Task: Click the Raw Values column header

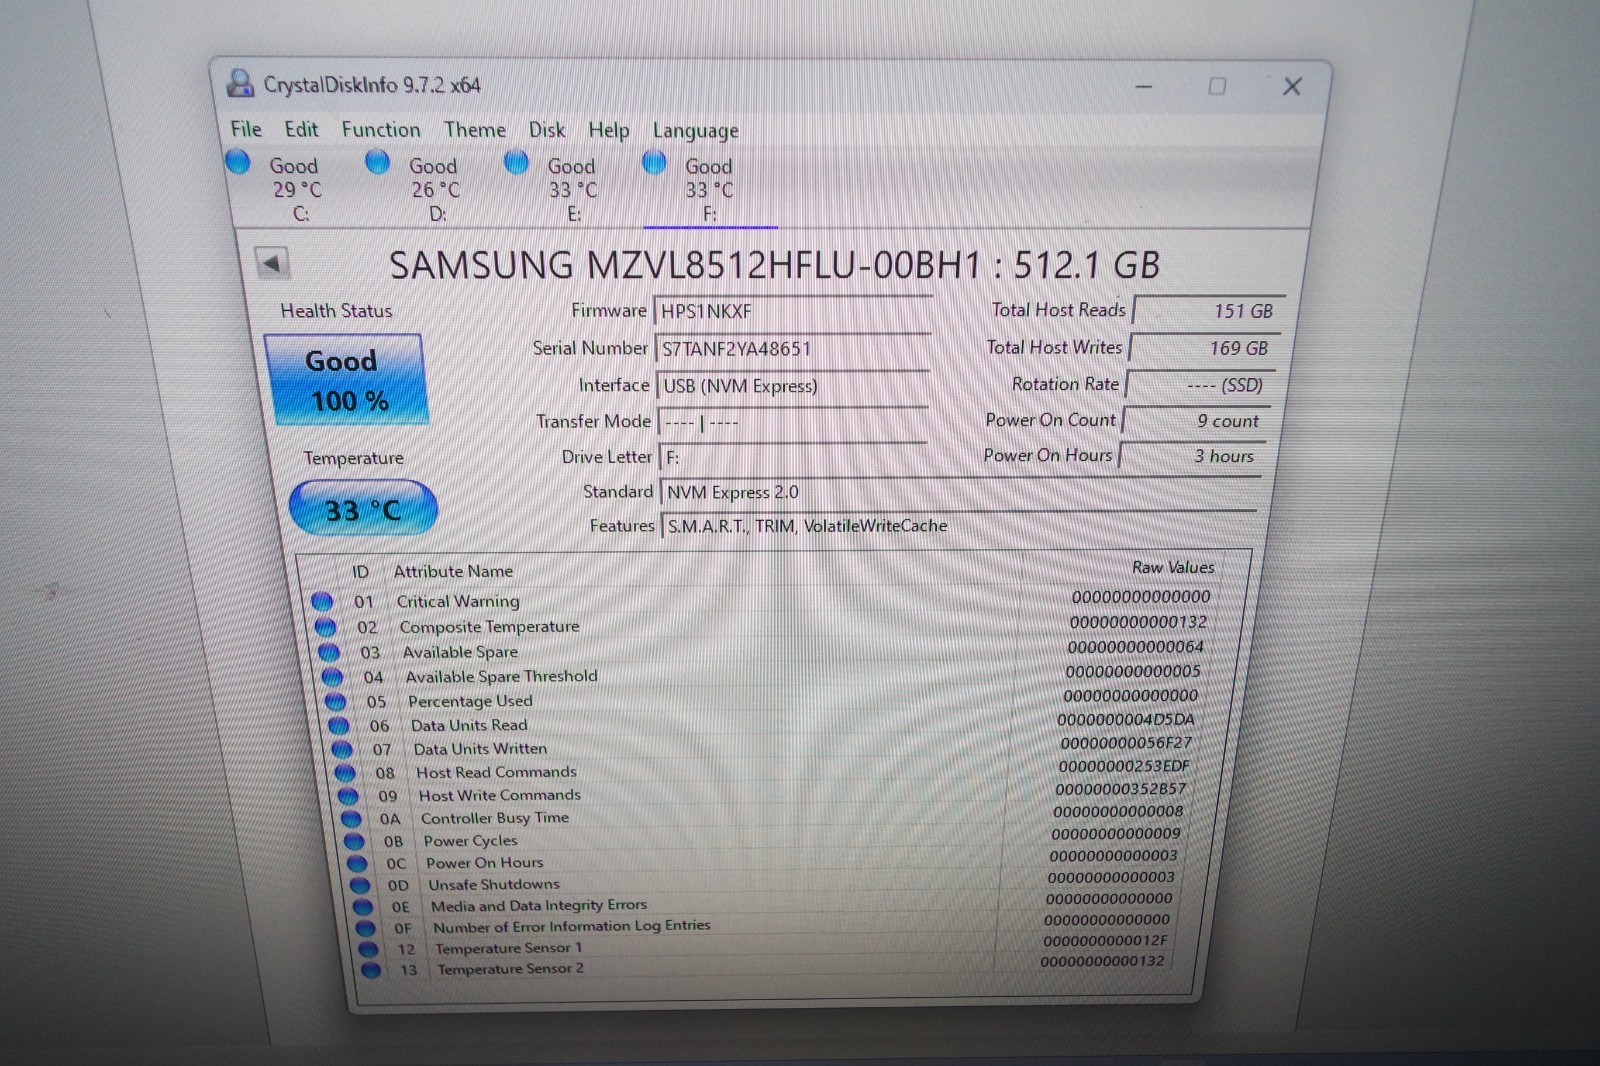Action: point(1173,567)
